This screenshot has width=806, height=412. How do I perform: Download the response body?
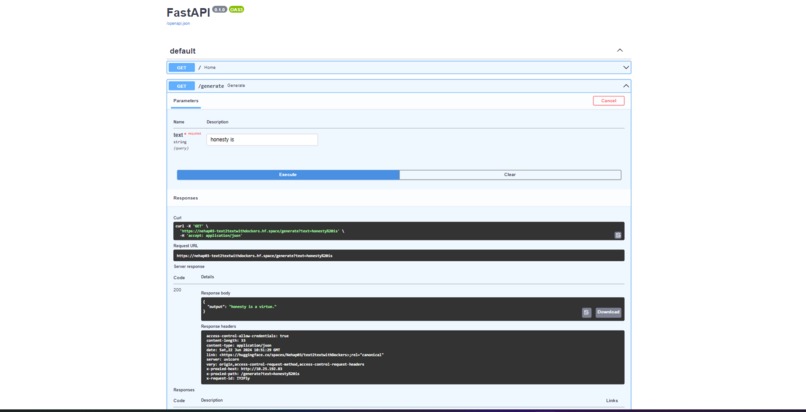point(608,312)
